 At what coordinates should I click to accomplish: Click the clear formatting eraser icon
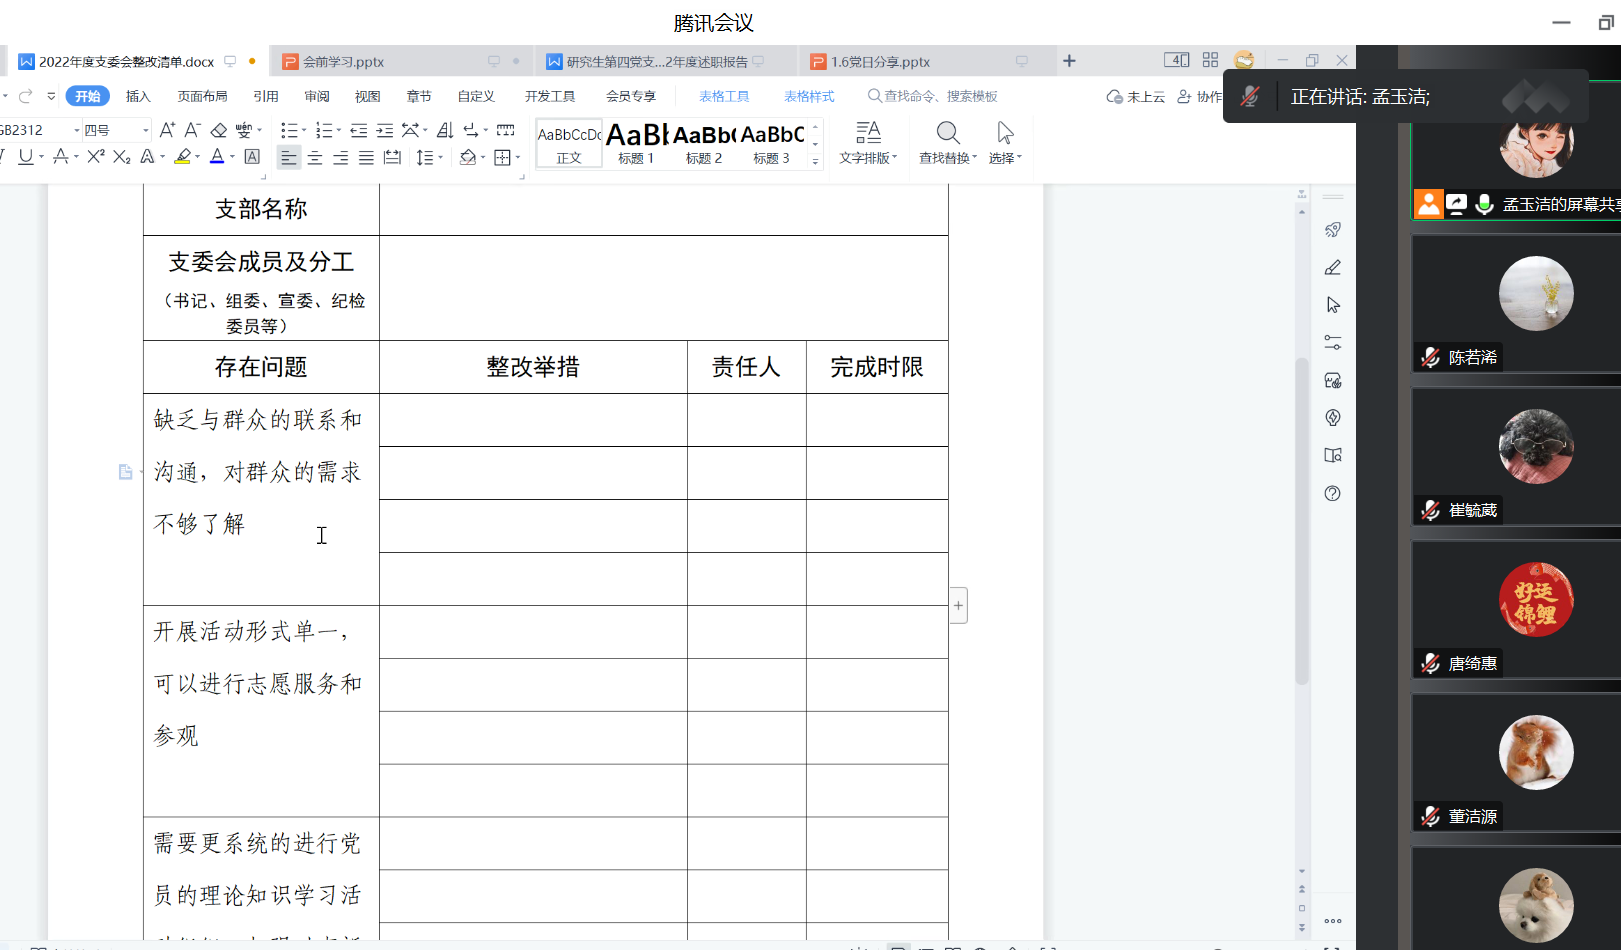[219, 130]
